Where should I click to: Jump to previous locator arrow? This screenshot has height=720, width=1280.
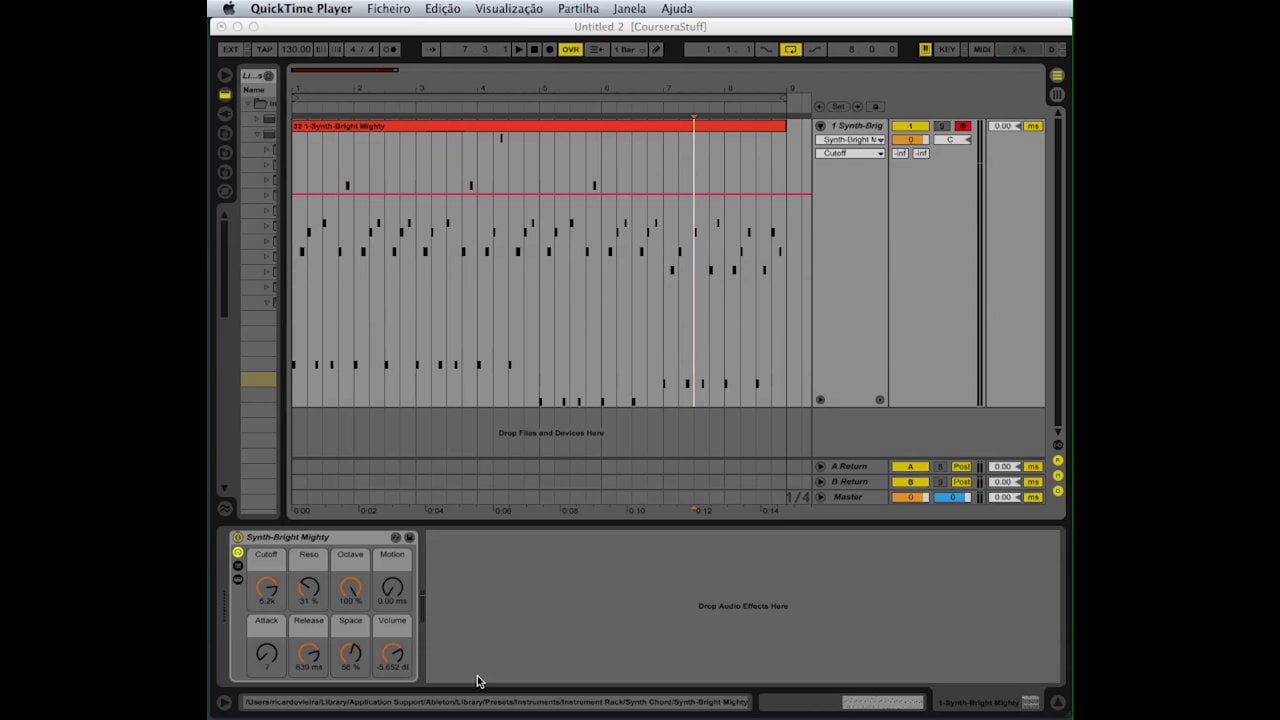(x=819, y=106)
